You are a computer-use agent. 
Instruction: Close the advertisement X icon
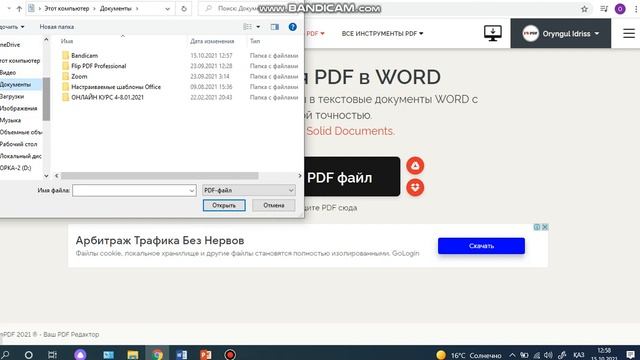[545, 227]
